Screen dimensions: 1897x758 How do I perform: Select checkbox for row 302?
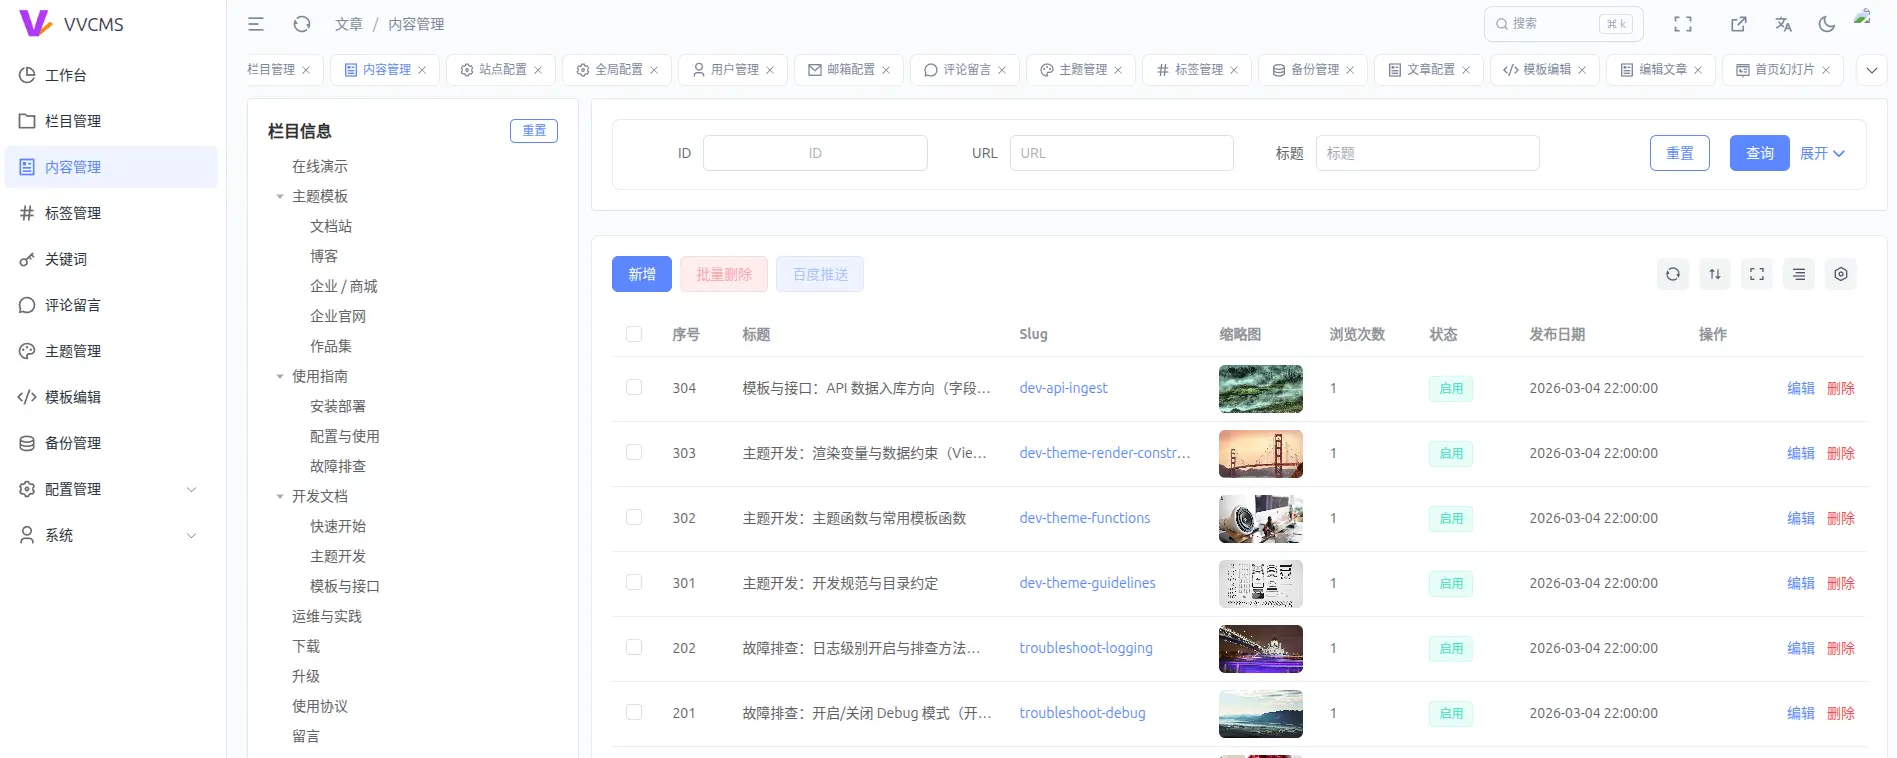tap(634, 517)
